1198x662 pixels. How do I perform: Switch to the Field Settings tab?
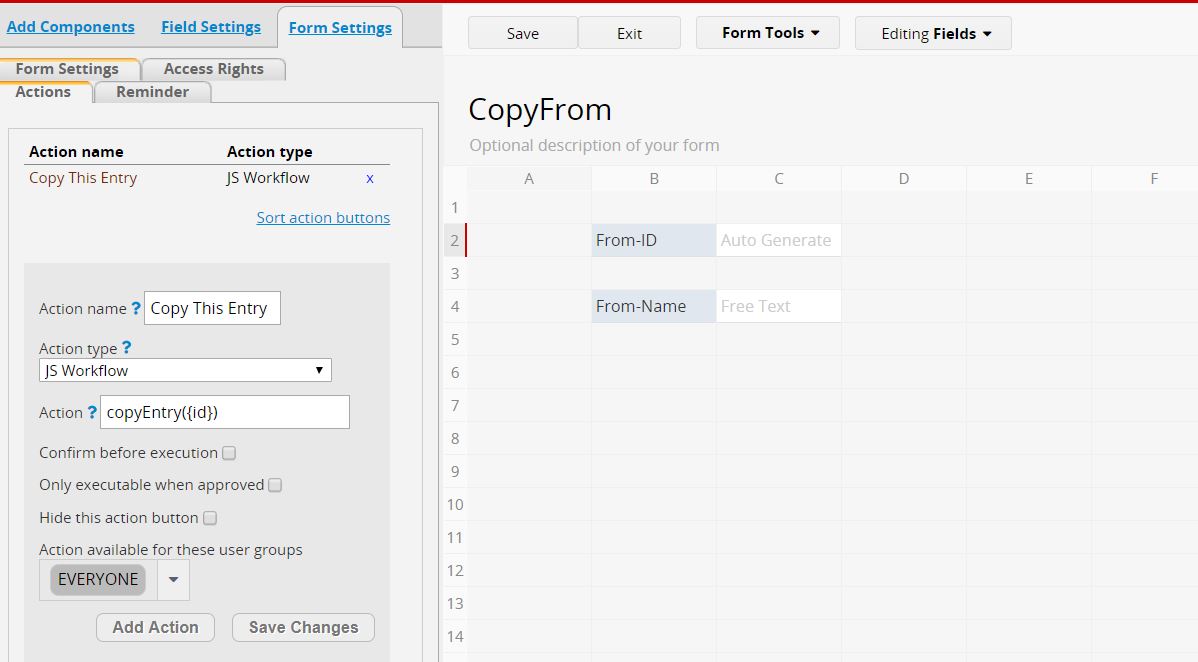click(211, 27)
